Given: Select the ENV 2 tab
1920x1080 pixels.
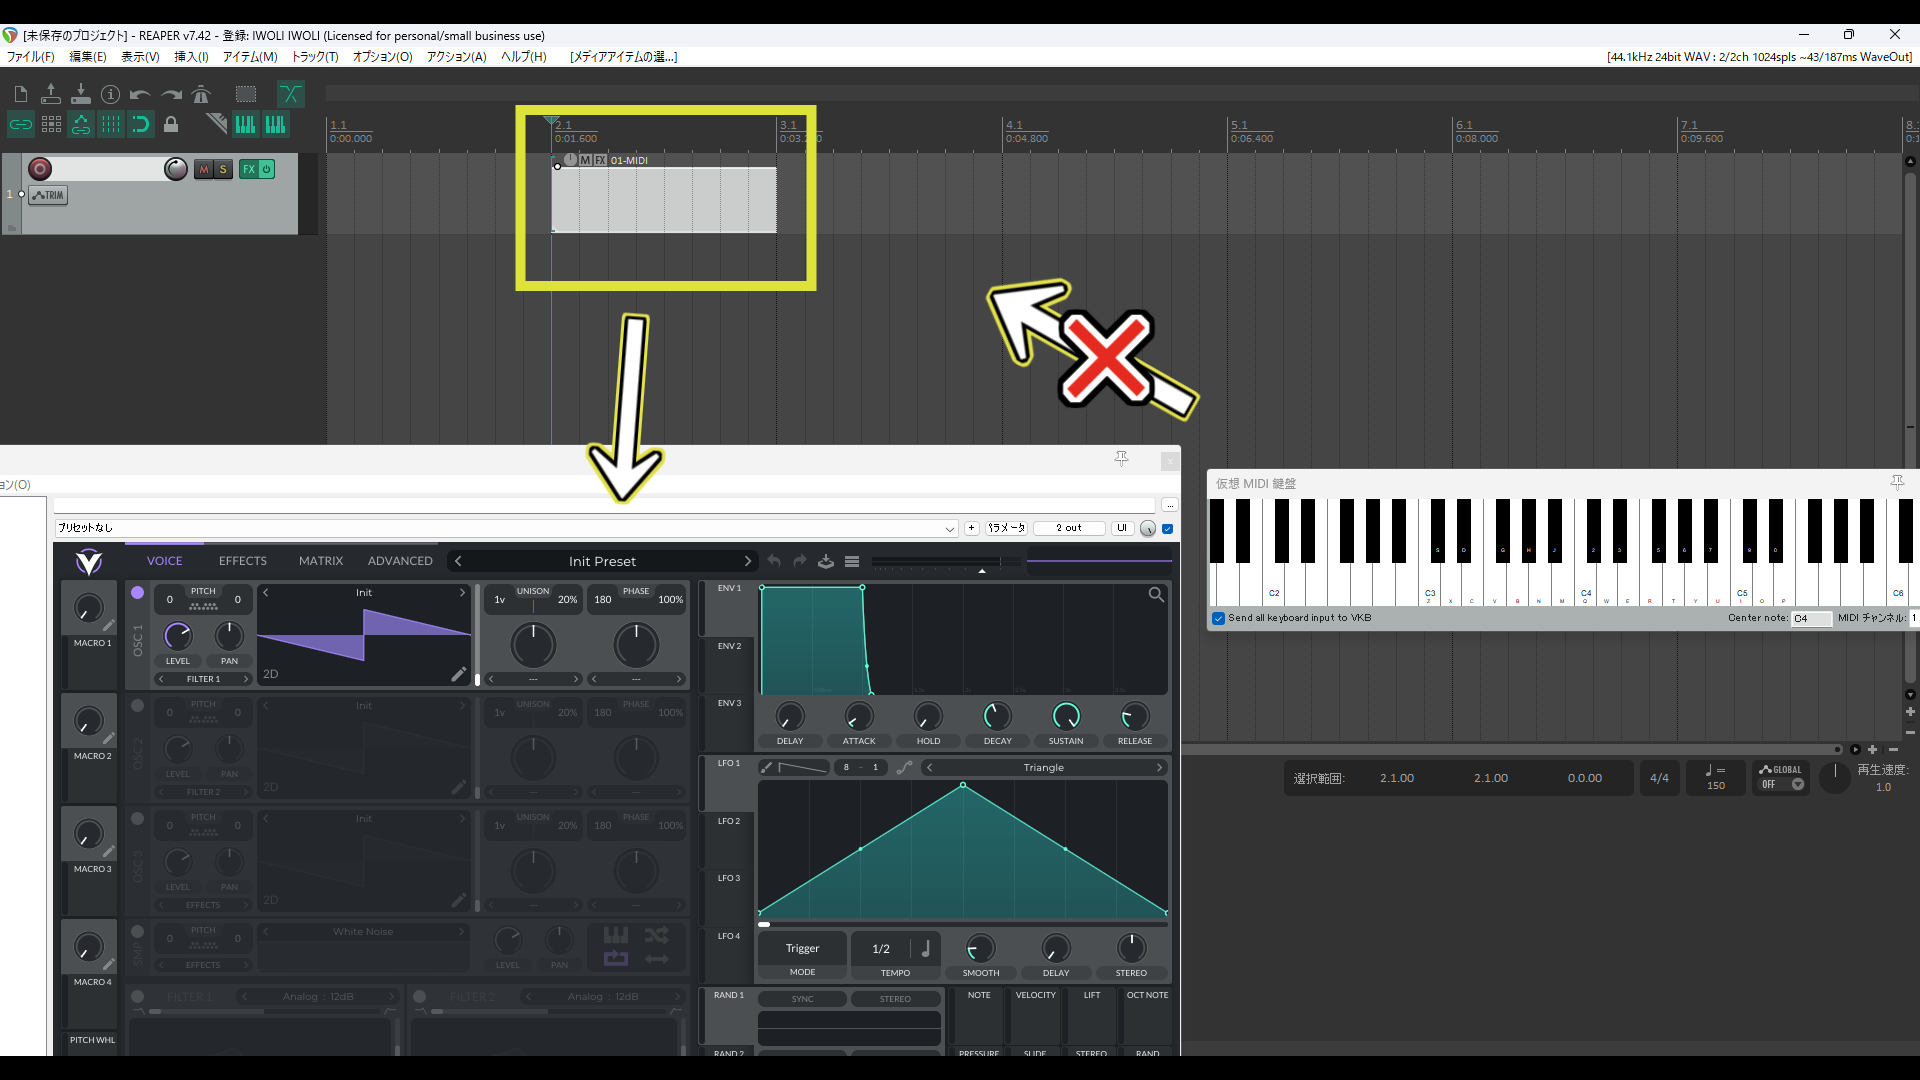Looking at the screenshot, I should 729,646.
